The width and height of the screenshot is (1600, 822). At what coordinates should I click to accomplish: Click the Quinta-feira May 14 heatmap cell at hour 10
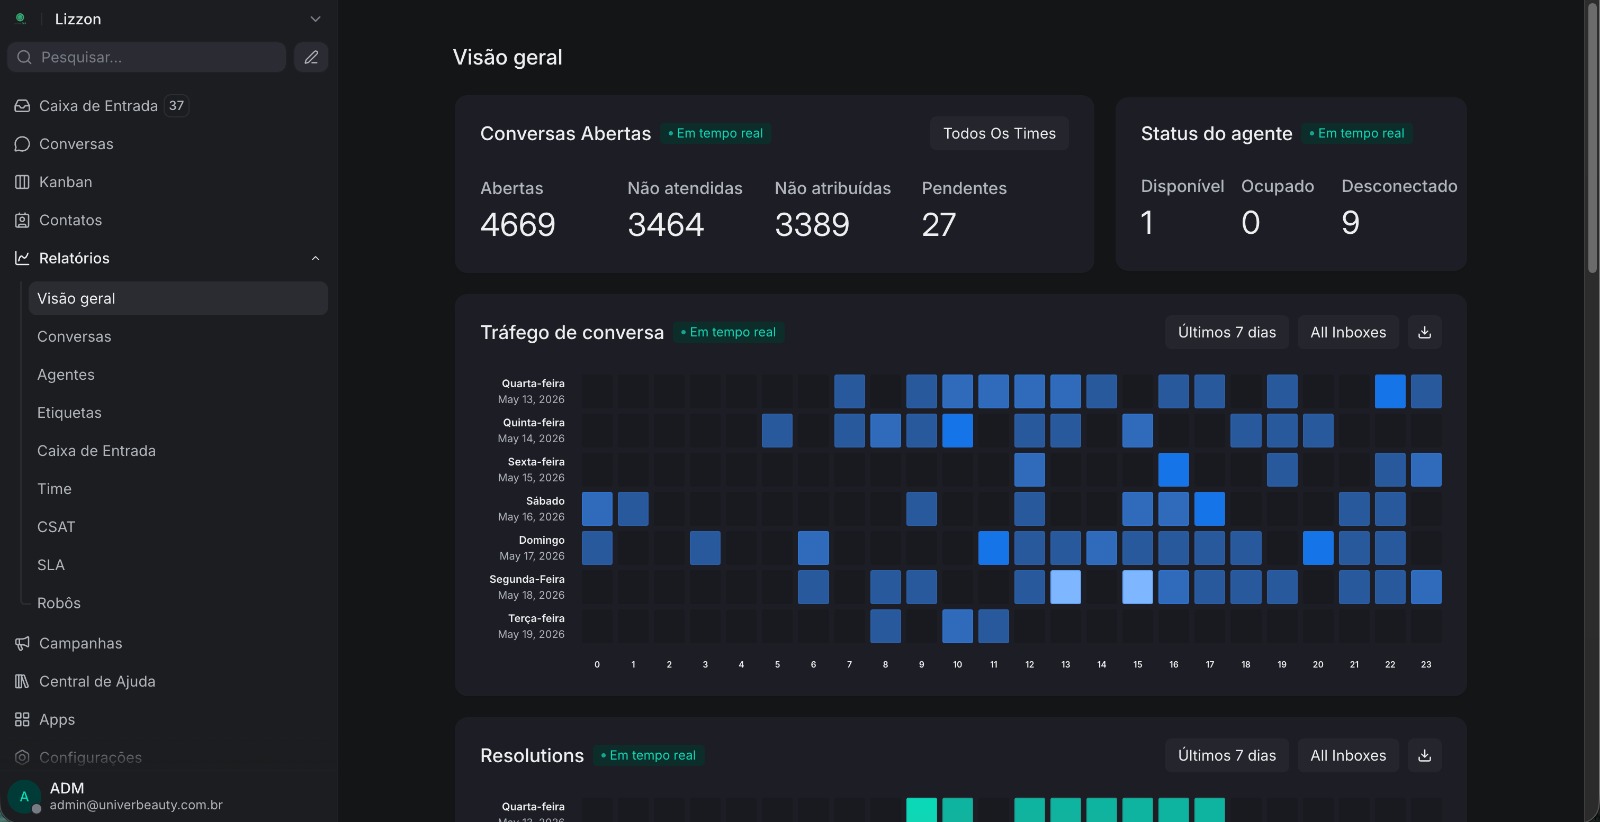tap(957, 430)
